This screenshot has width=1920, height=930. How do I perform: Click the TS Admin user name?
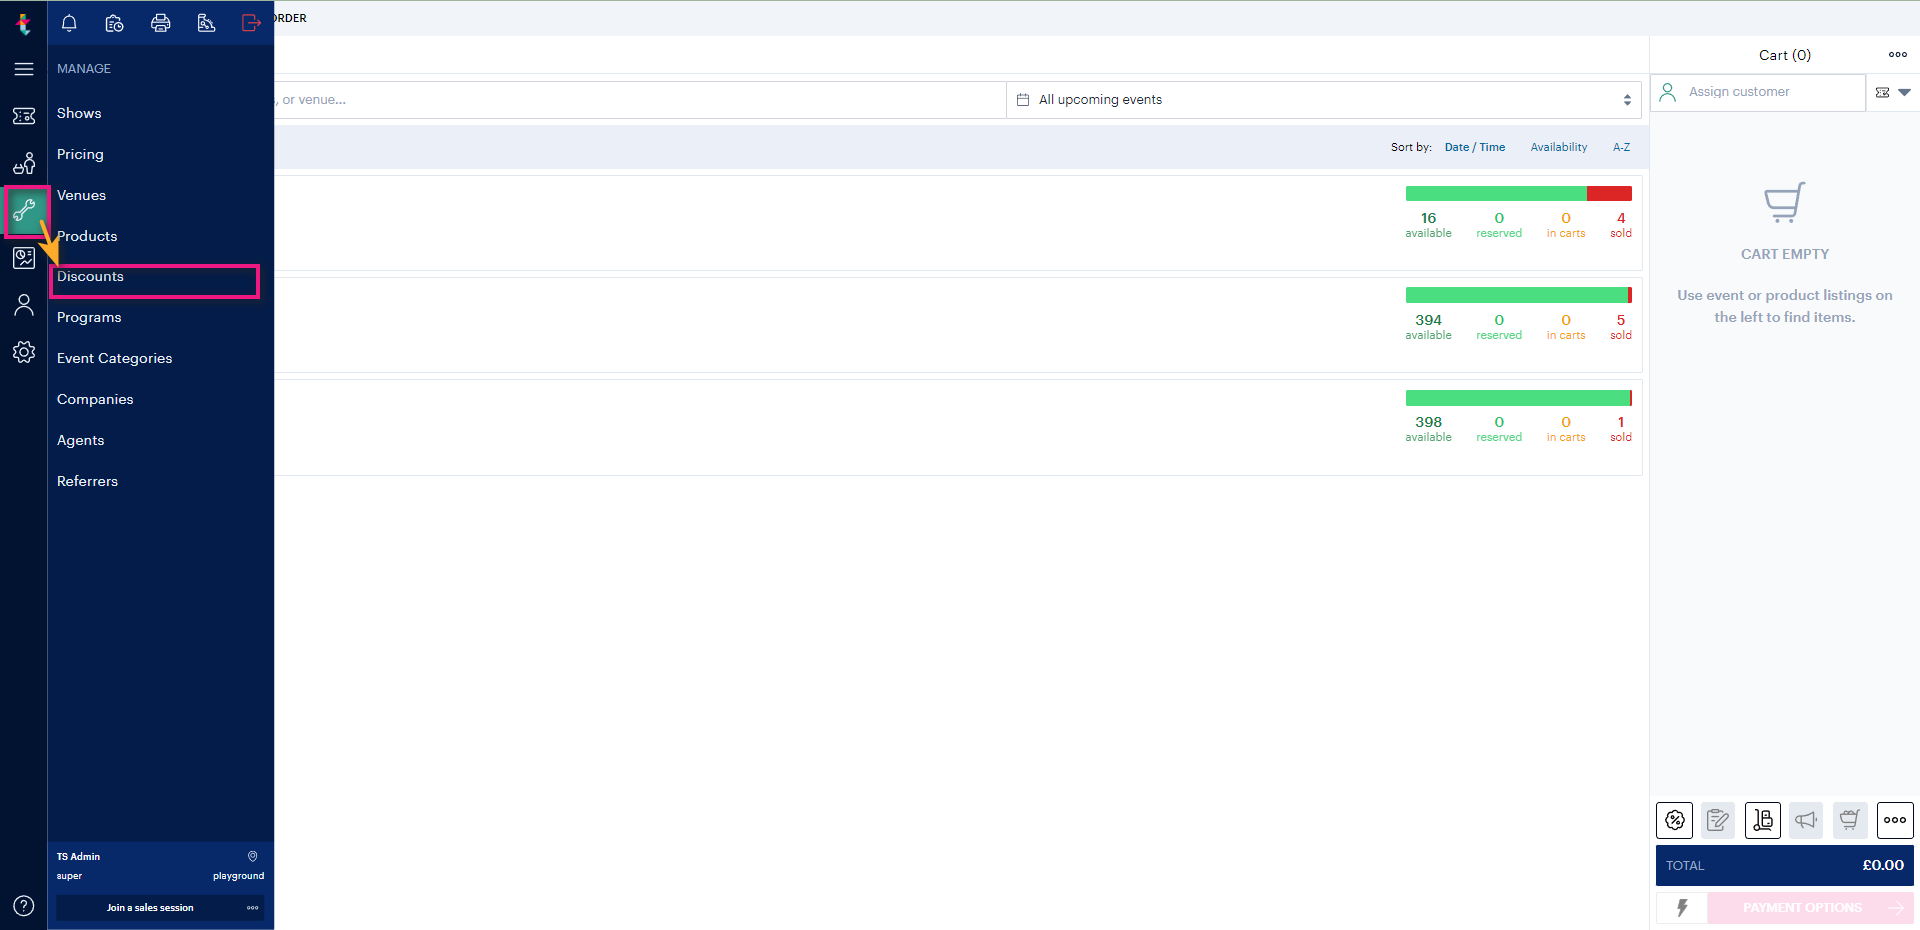click(x=78, y=857)
